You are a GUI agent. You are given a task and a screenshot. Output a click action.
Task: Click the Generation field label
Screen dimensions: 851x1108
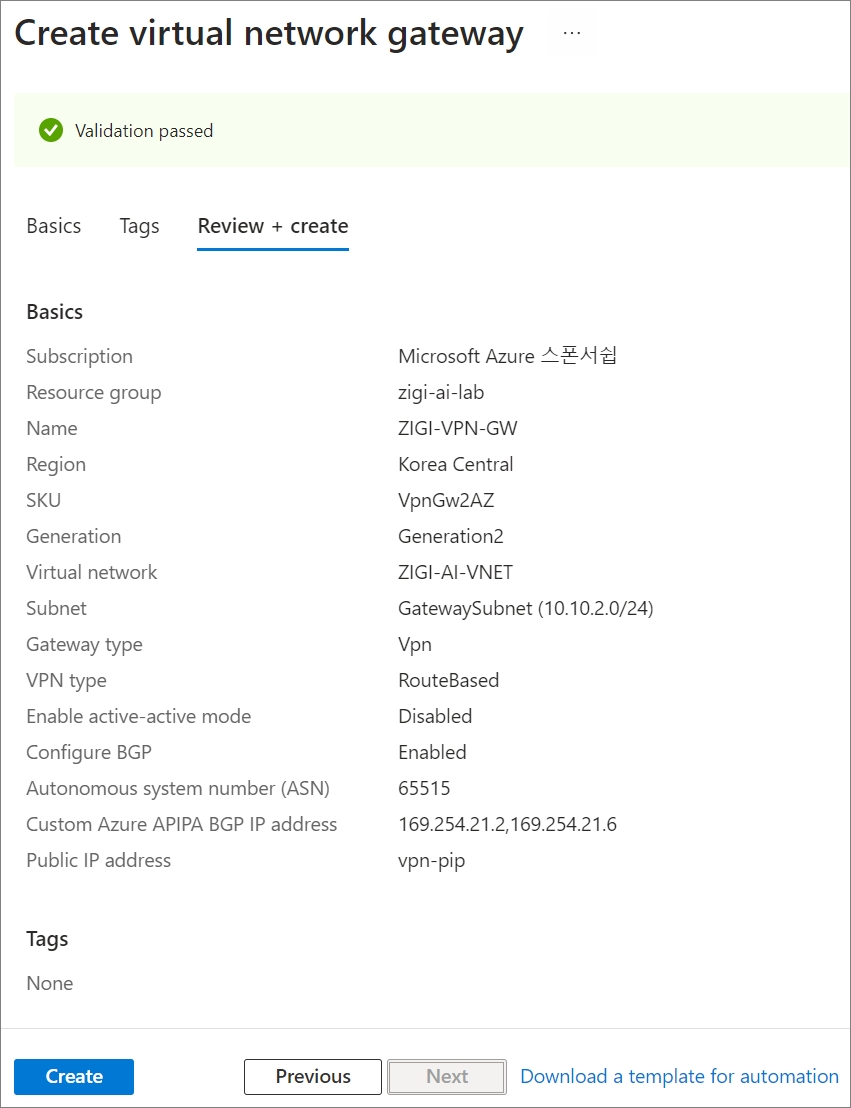[x=74, y=536]
